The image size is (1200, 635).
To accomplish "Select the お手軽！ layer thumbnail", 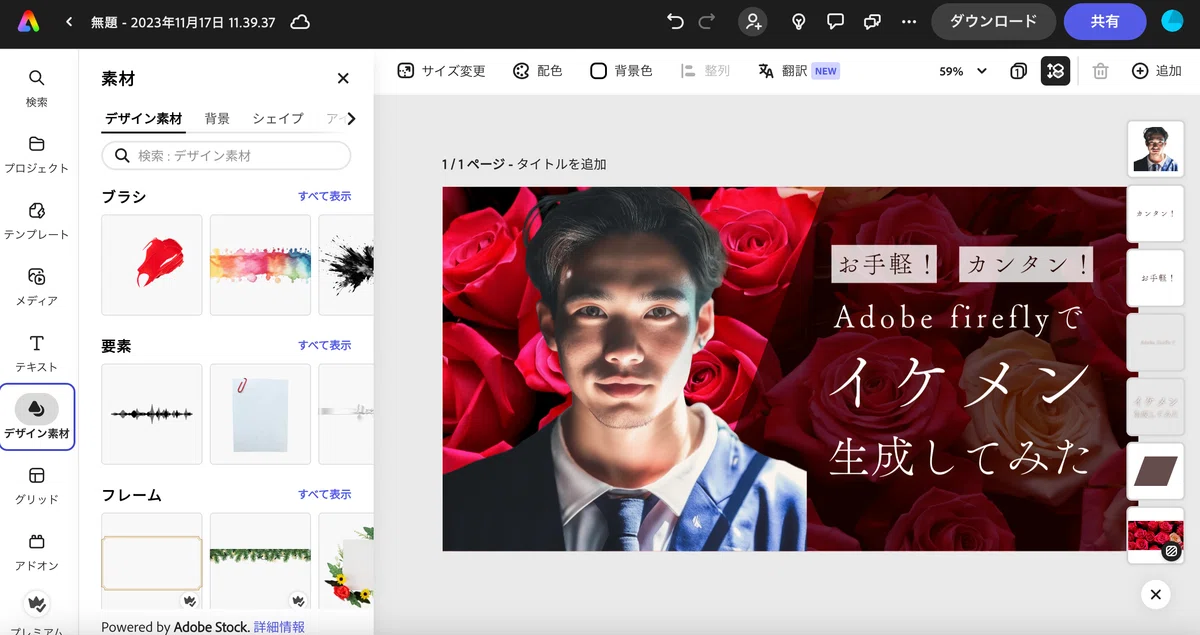I will (1156, 277).
